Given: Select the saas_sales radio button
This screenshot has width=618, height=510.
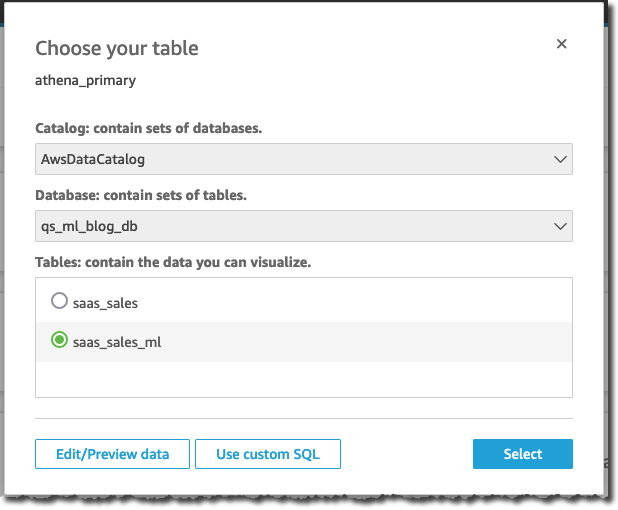Looking at the screenshot, I should tap(58, 301).
